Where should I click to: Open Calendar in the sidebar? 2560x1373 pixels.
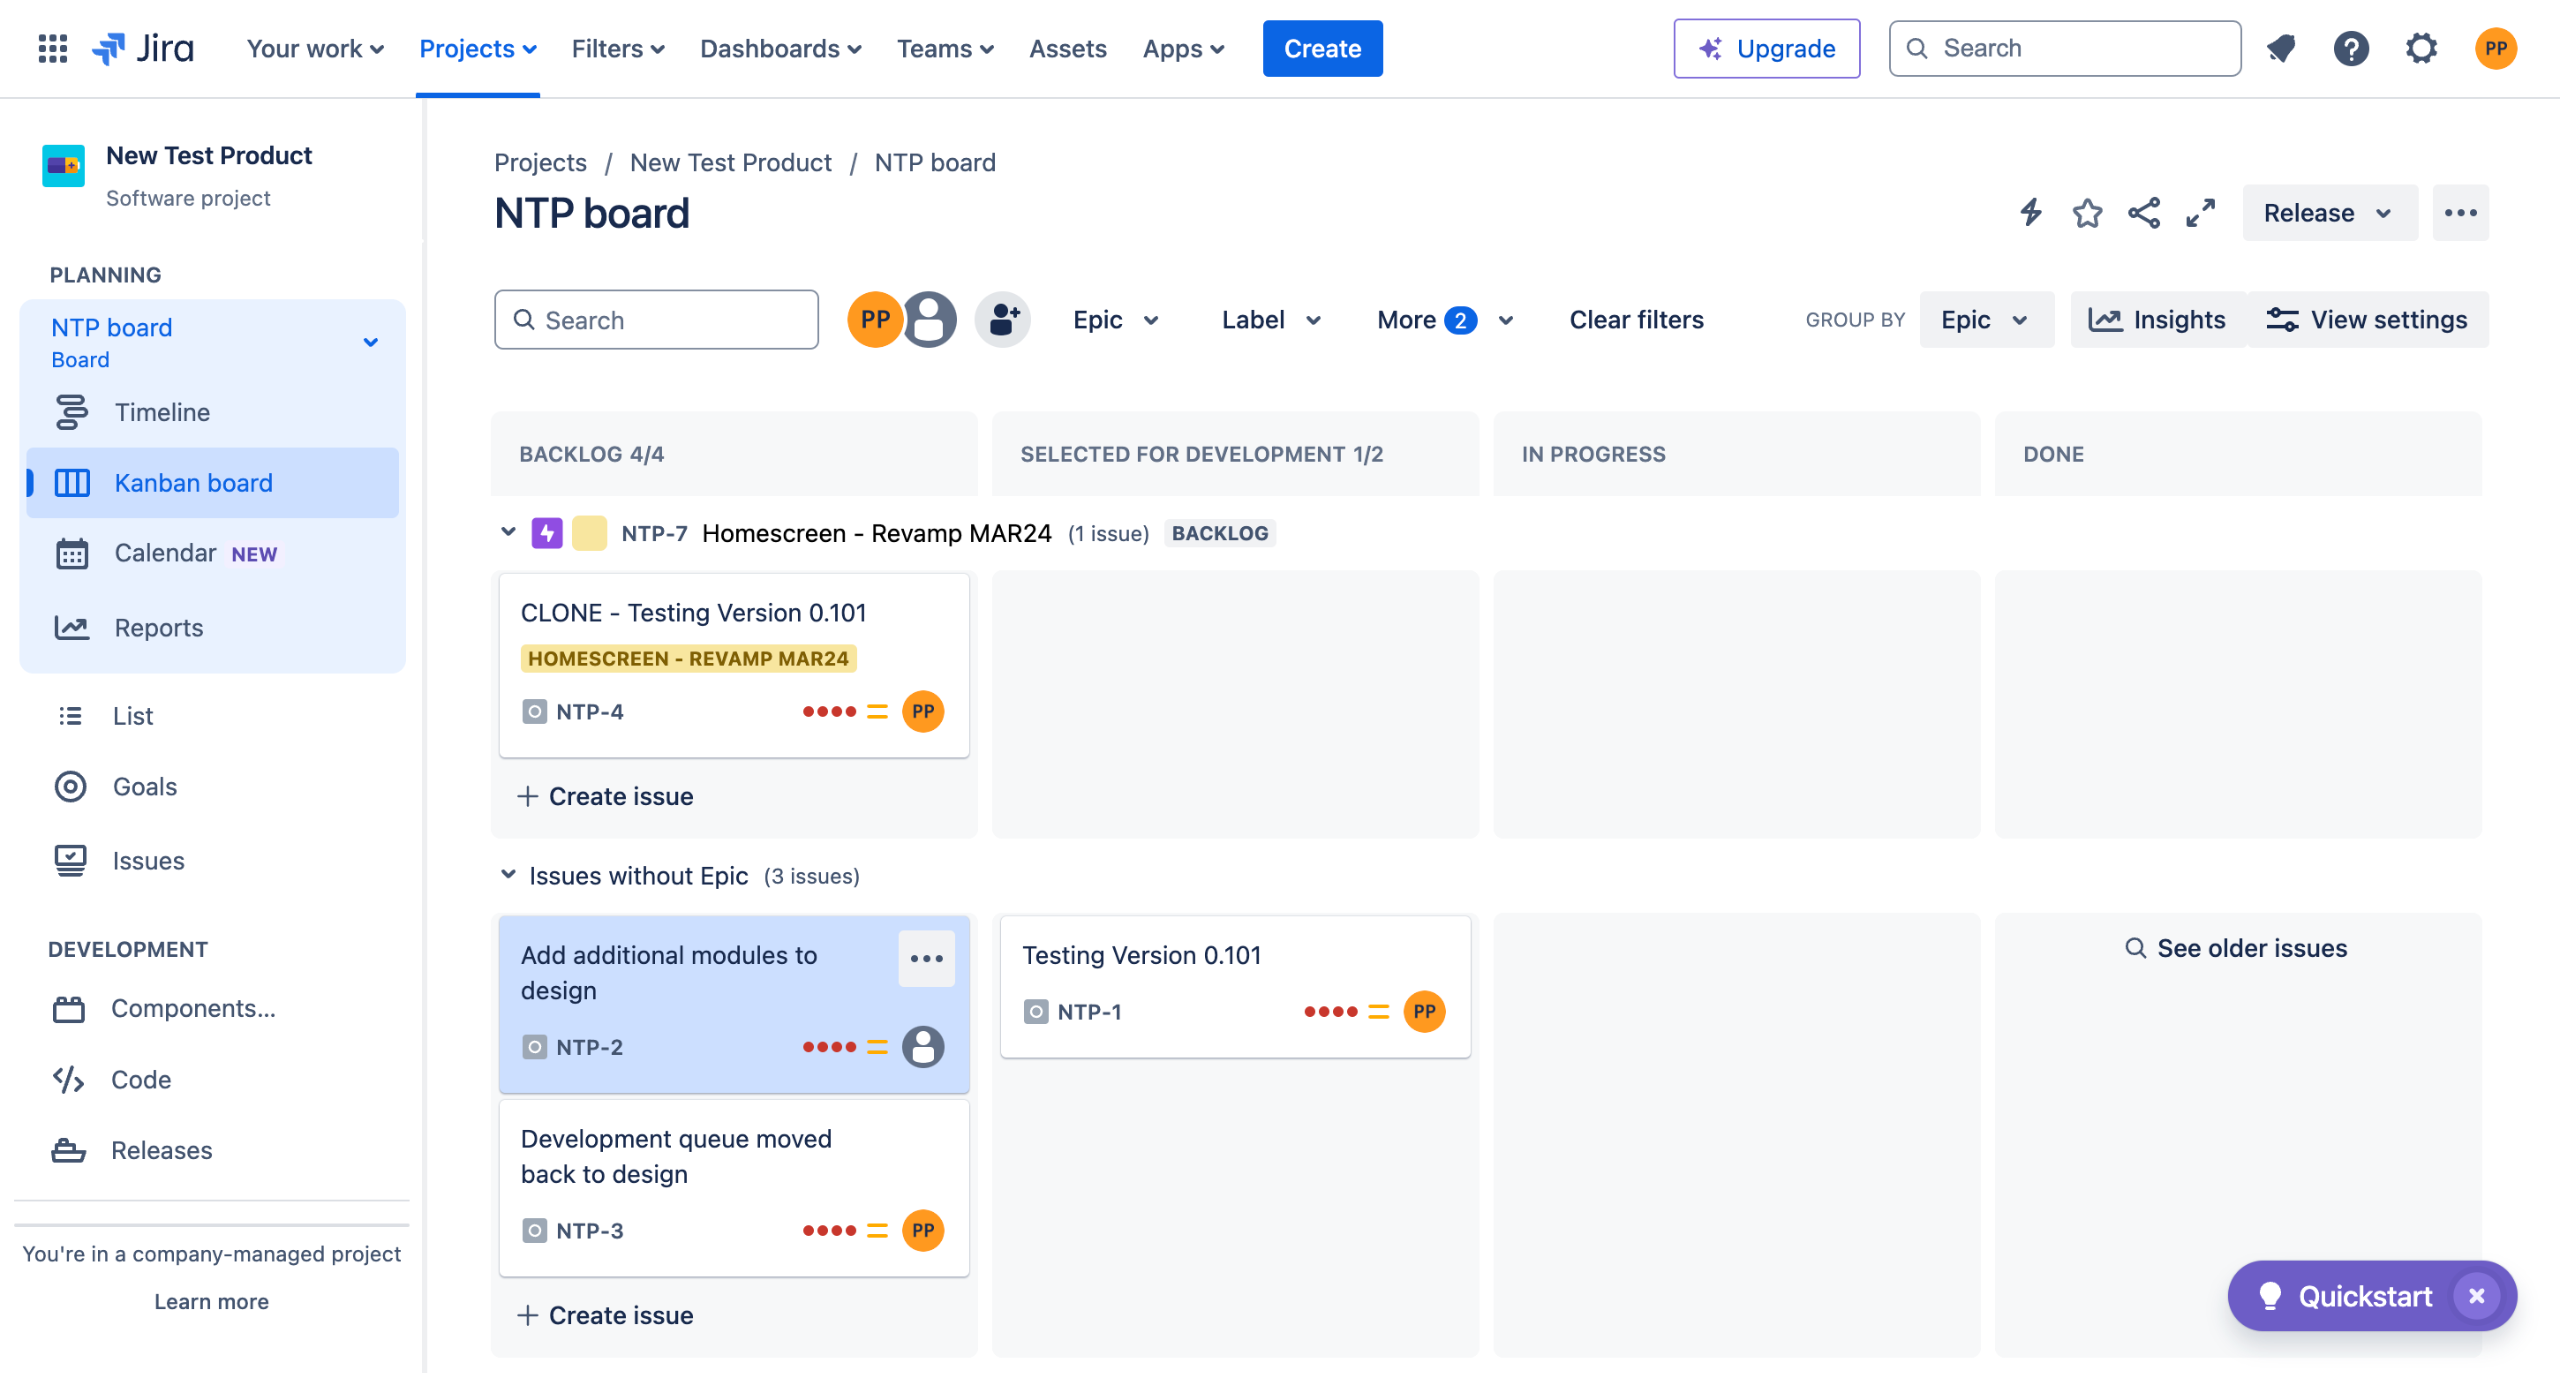point(212,553)
